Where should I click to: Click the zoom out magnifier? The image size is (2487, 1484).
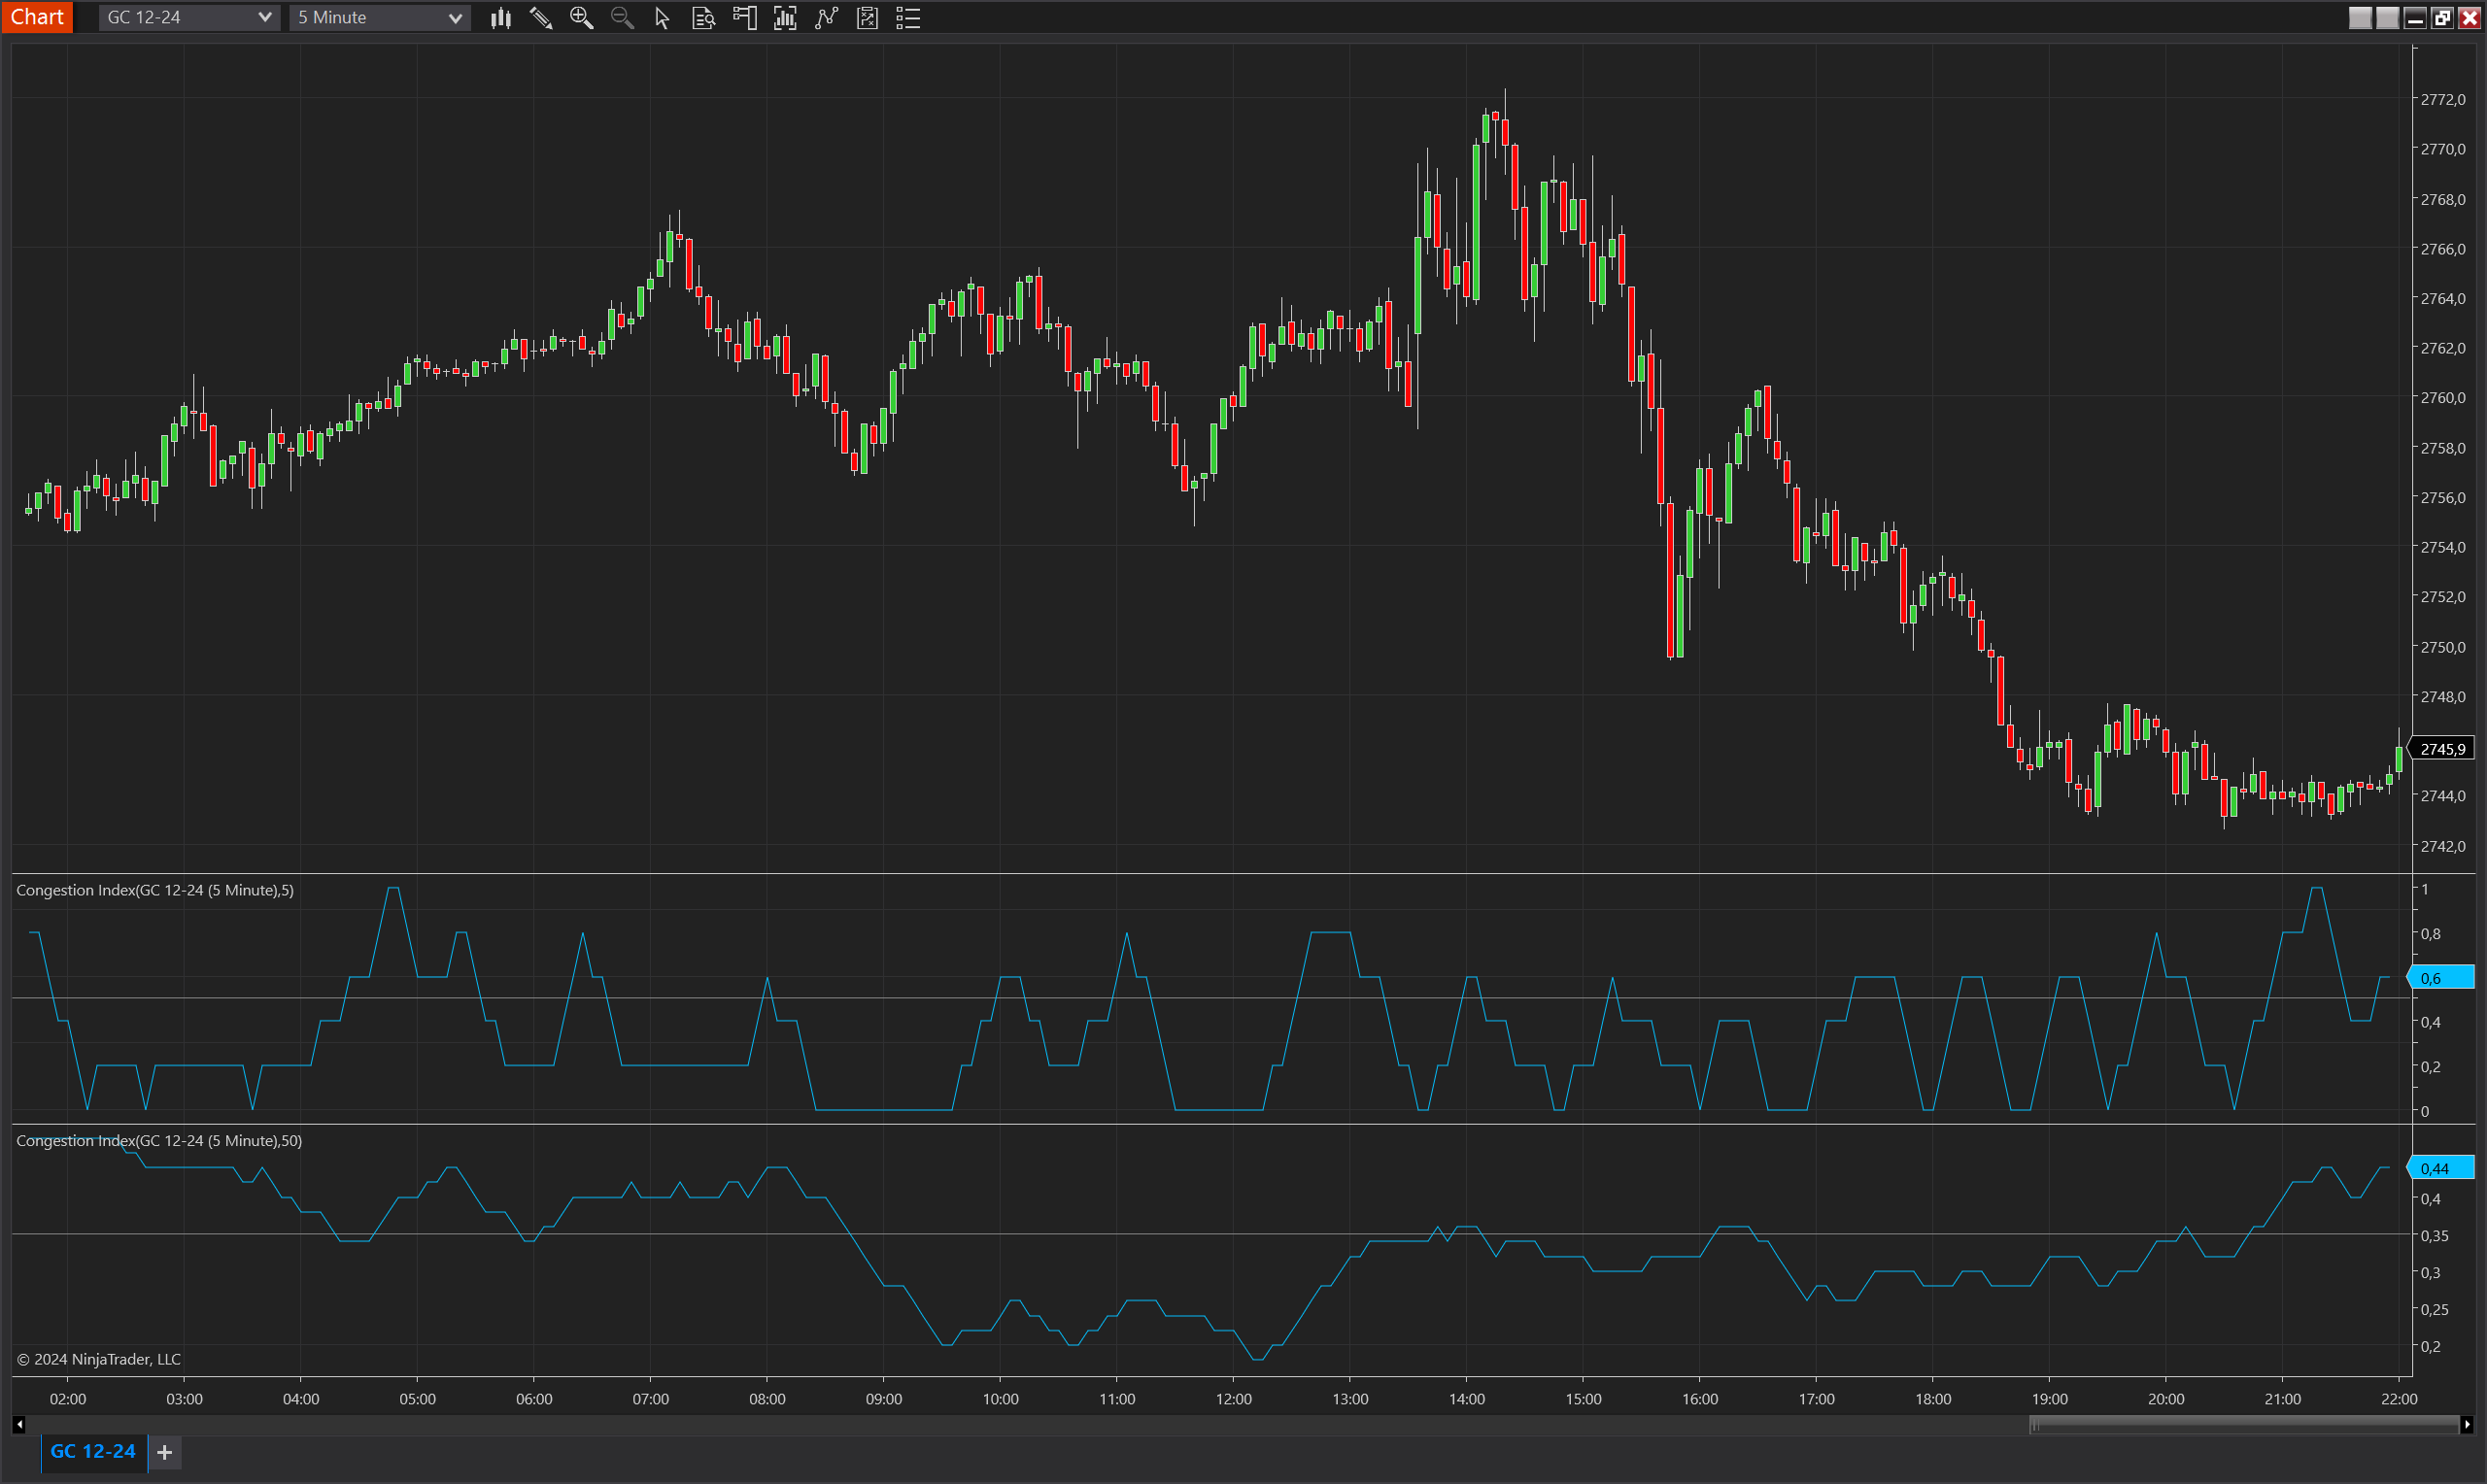tap(622, 18)
